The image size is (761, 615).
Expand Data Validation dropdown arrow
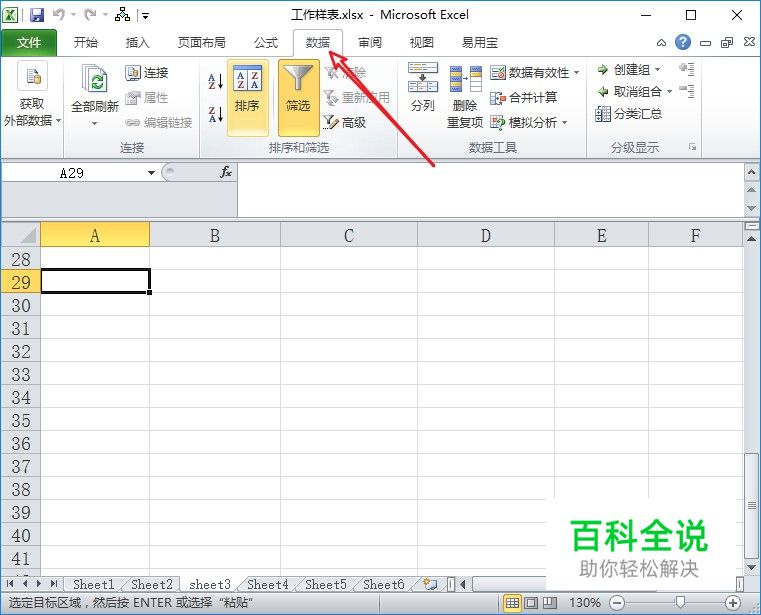pos(577,73)
